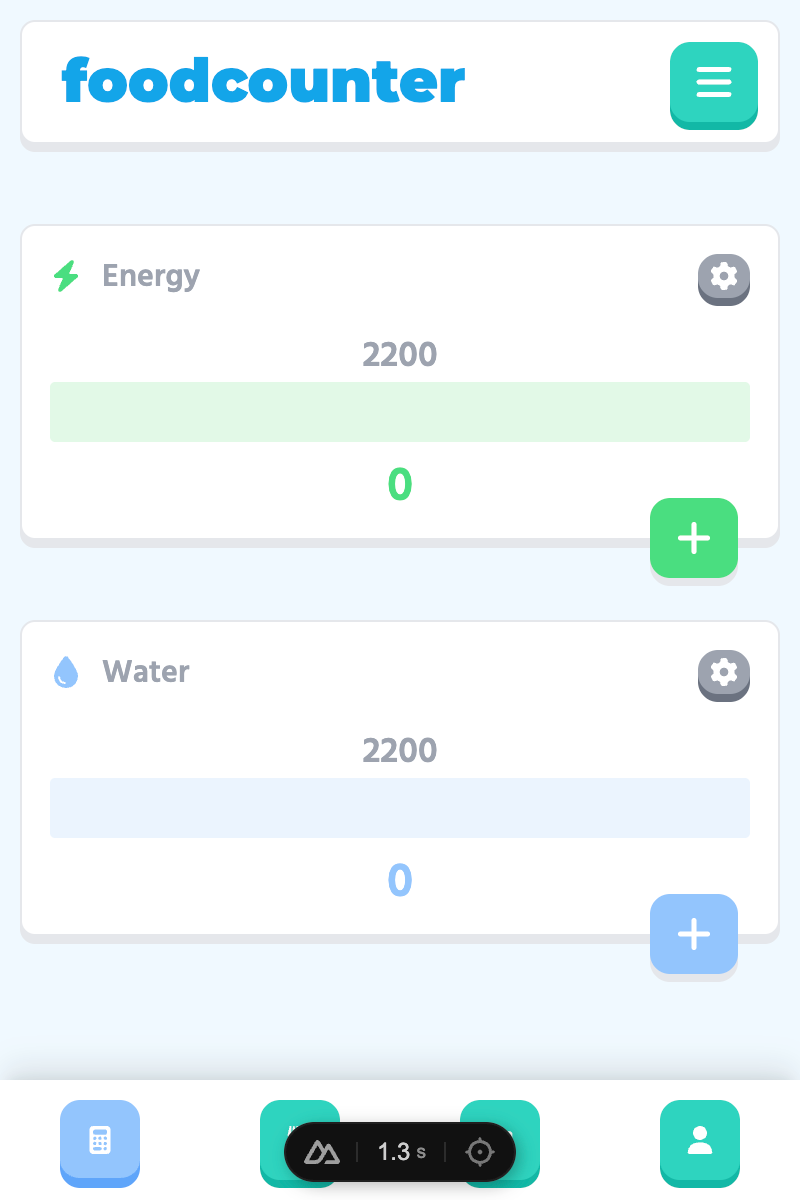Open the calculator tab in bottom bar
800x1200 pixels.
pyautogui.click(x=100, y=1140)
